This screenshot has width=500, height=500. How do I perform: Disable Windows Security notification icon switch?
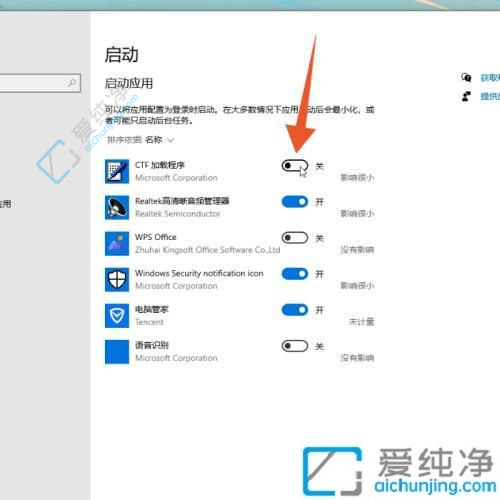point(295,274)
